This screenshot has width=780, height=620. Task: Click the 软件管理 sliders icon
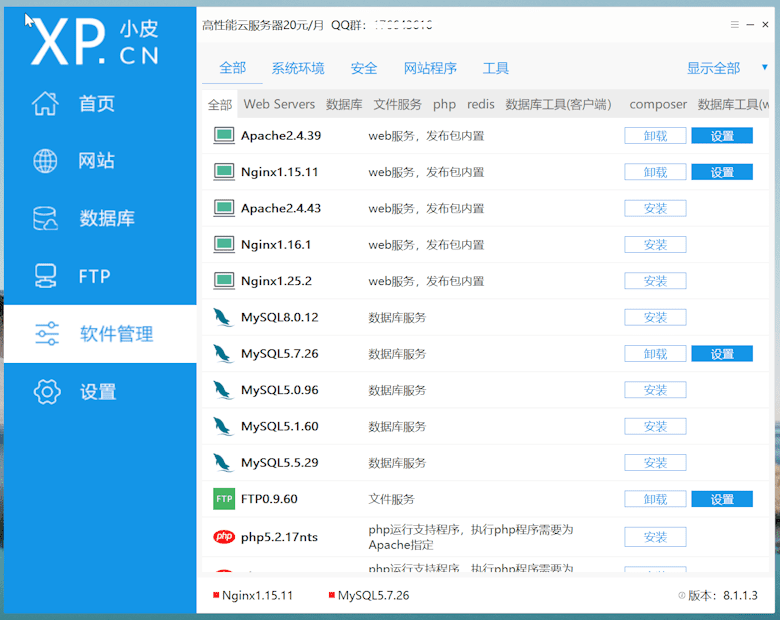[47, 333]
